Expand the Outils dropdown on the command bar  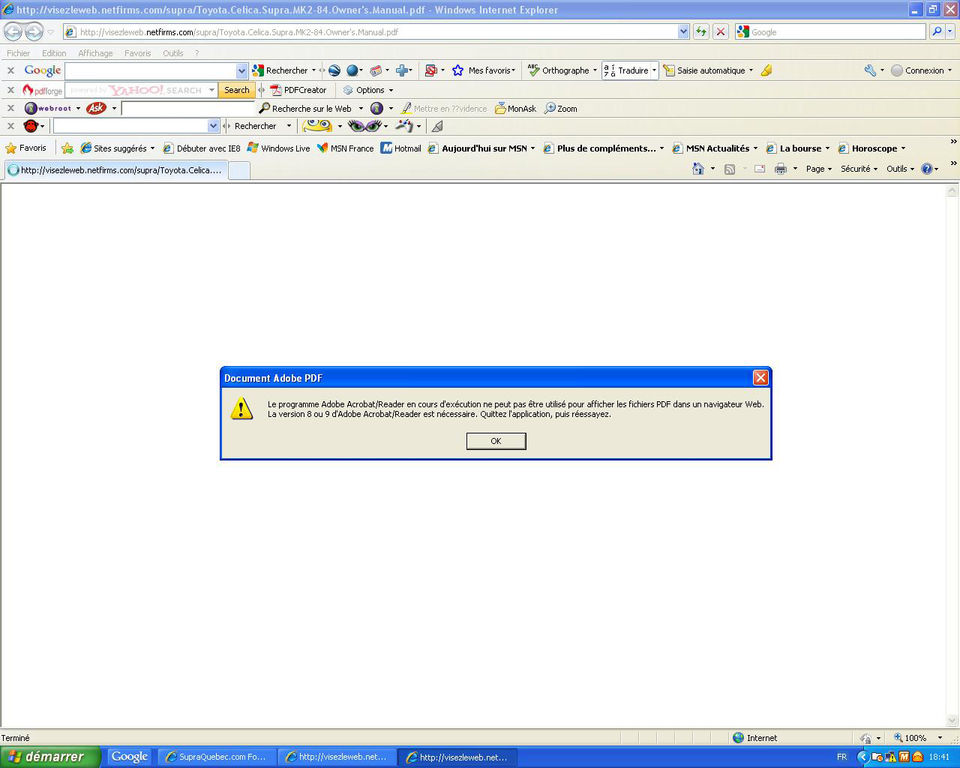pos(897,169)
